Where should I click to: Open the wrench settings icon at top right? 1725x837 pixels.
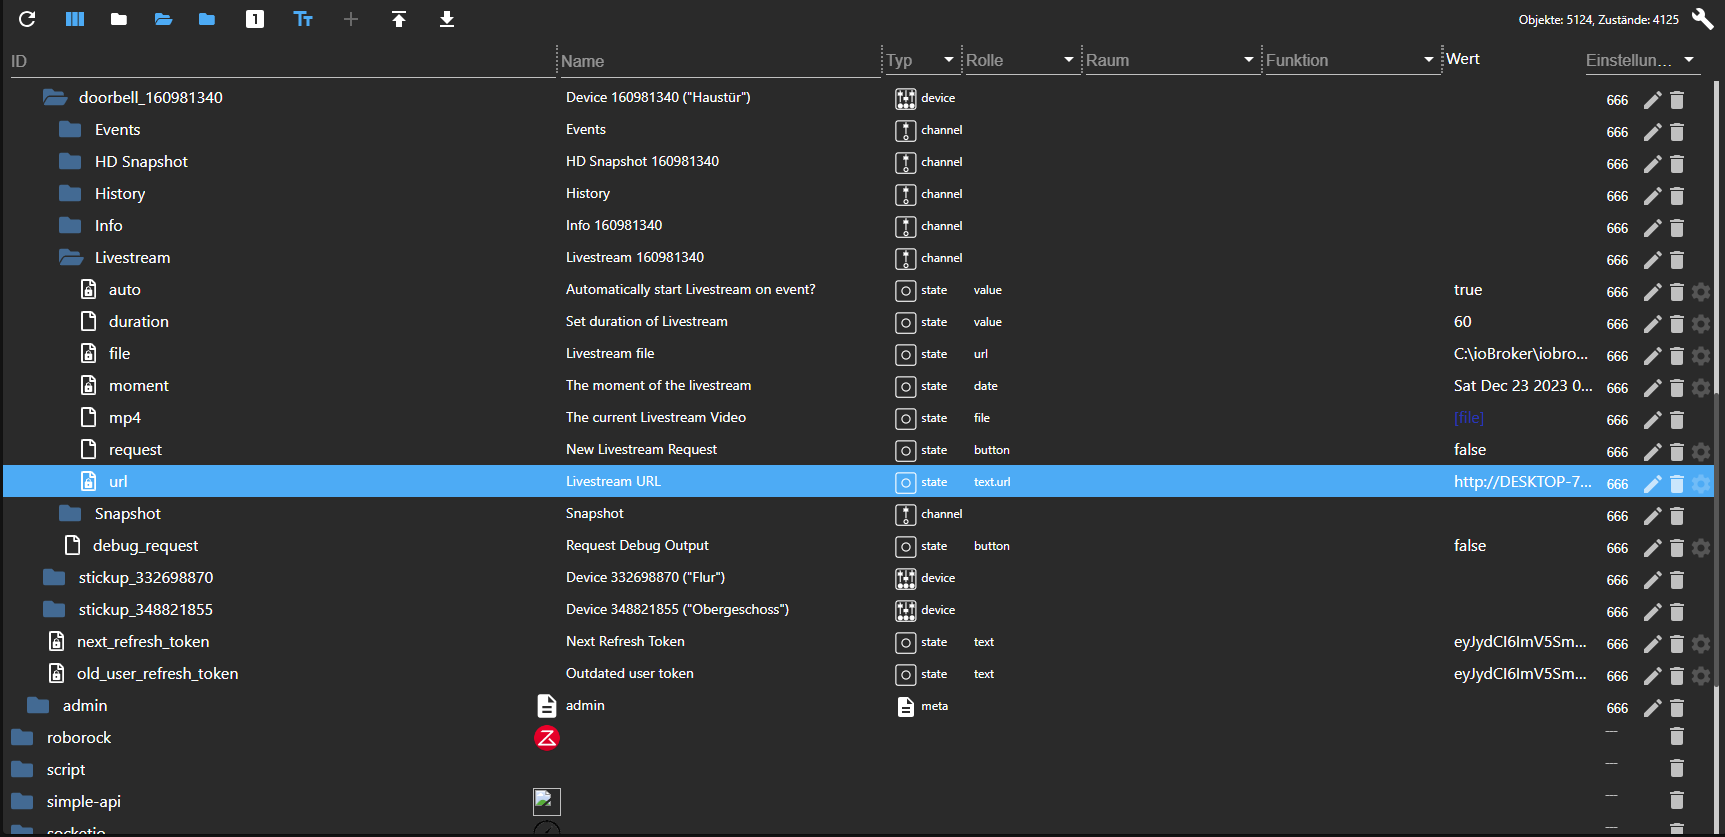point(1702,19)
